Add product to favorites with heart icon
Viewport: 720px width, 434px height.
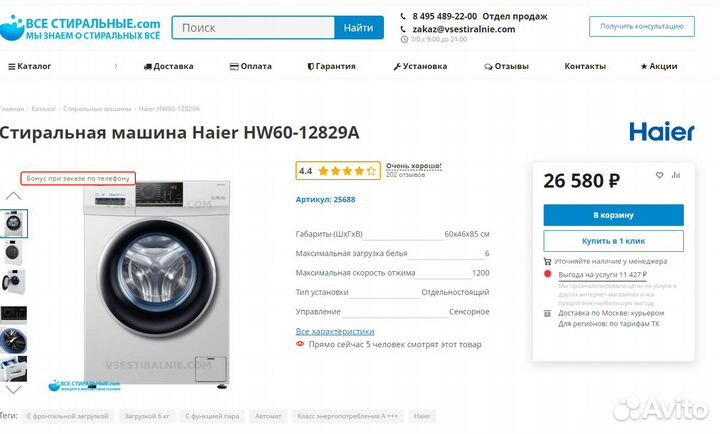pos(659,175)
